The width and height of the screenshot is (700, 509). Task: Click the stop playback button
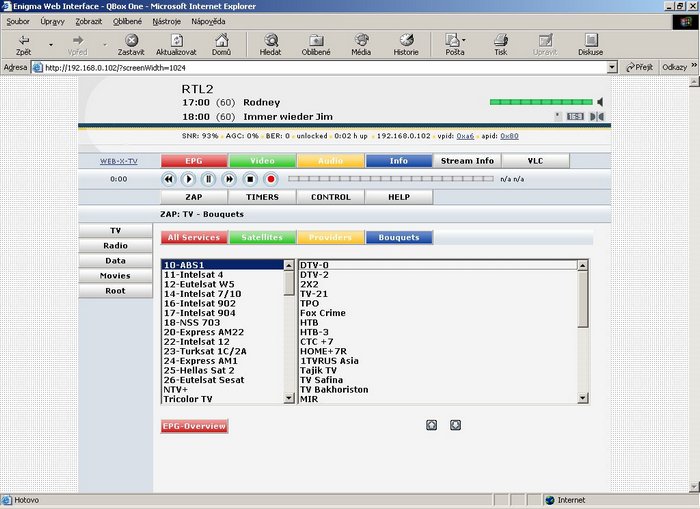(250, 179)
